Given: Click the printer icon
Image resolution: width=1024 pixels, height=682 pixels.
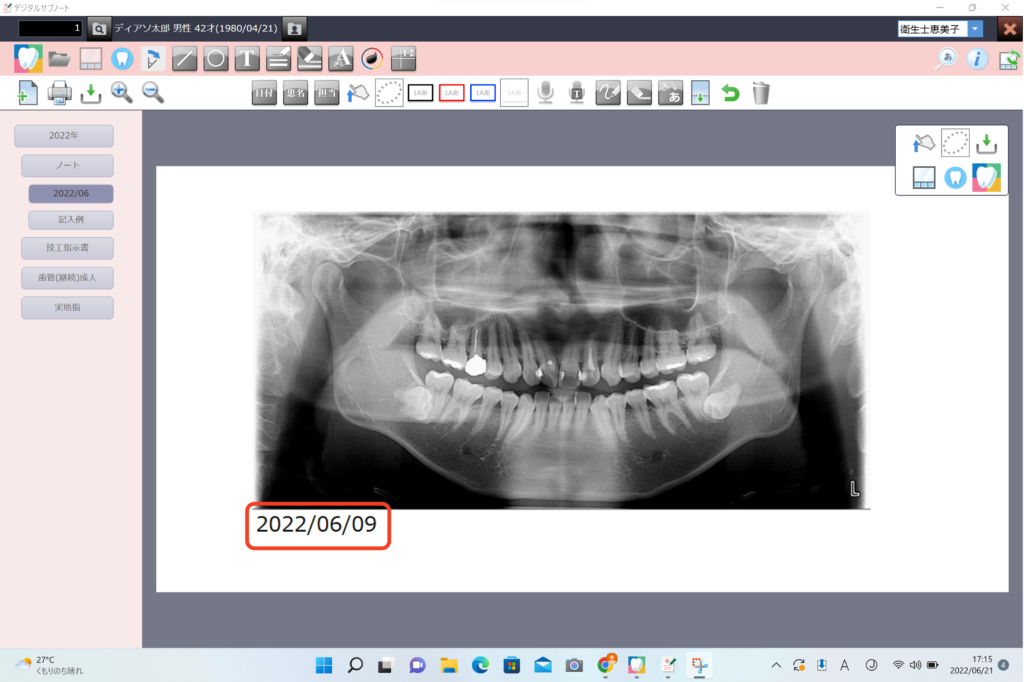Looking at the screenshot, I should pos(60,93).
